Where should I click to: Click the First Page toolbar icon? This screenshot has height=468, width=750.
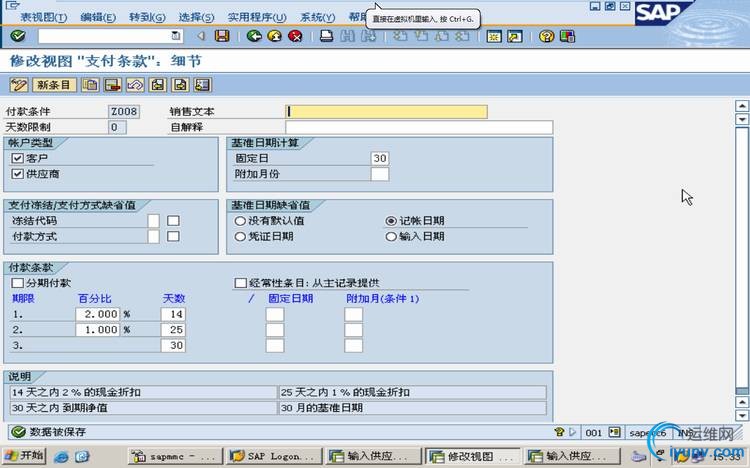click(400, 36)
